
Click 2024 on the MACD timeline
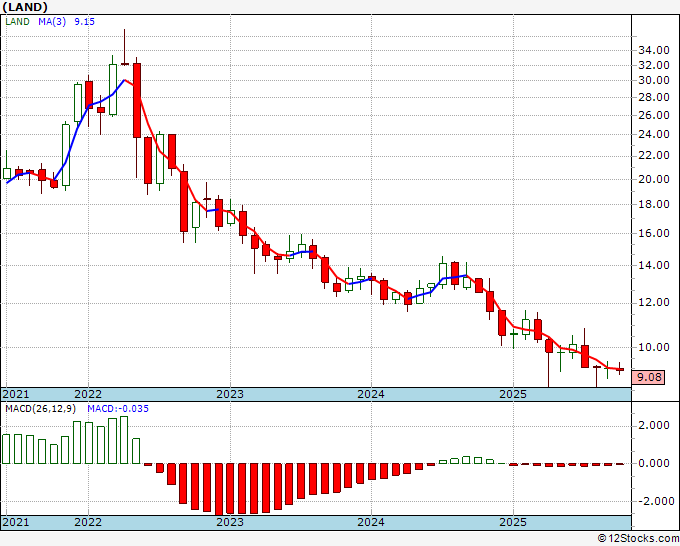coord(371,522)
